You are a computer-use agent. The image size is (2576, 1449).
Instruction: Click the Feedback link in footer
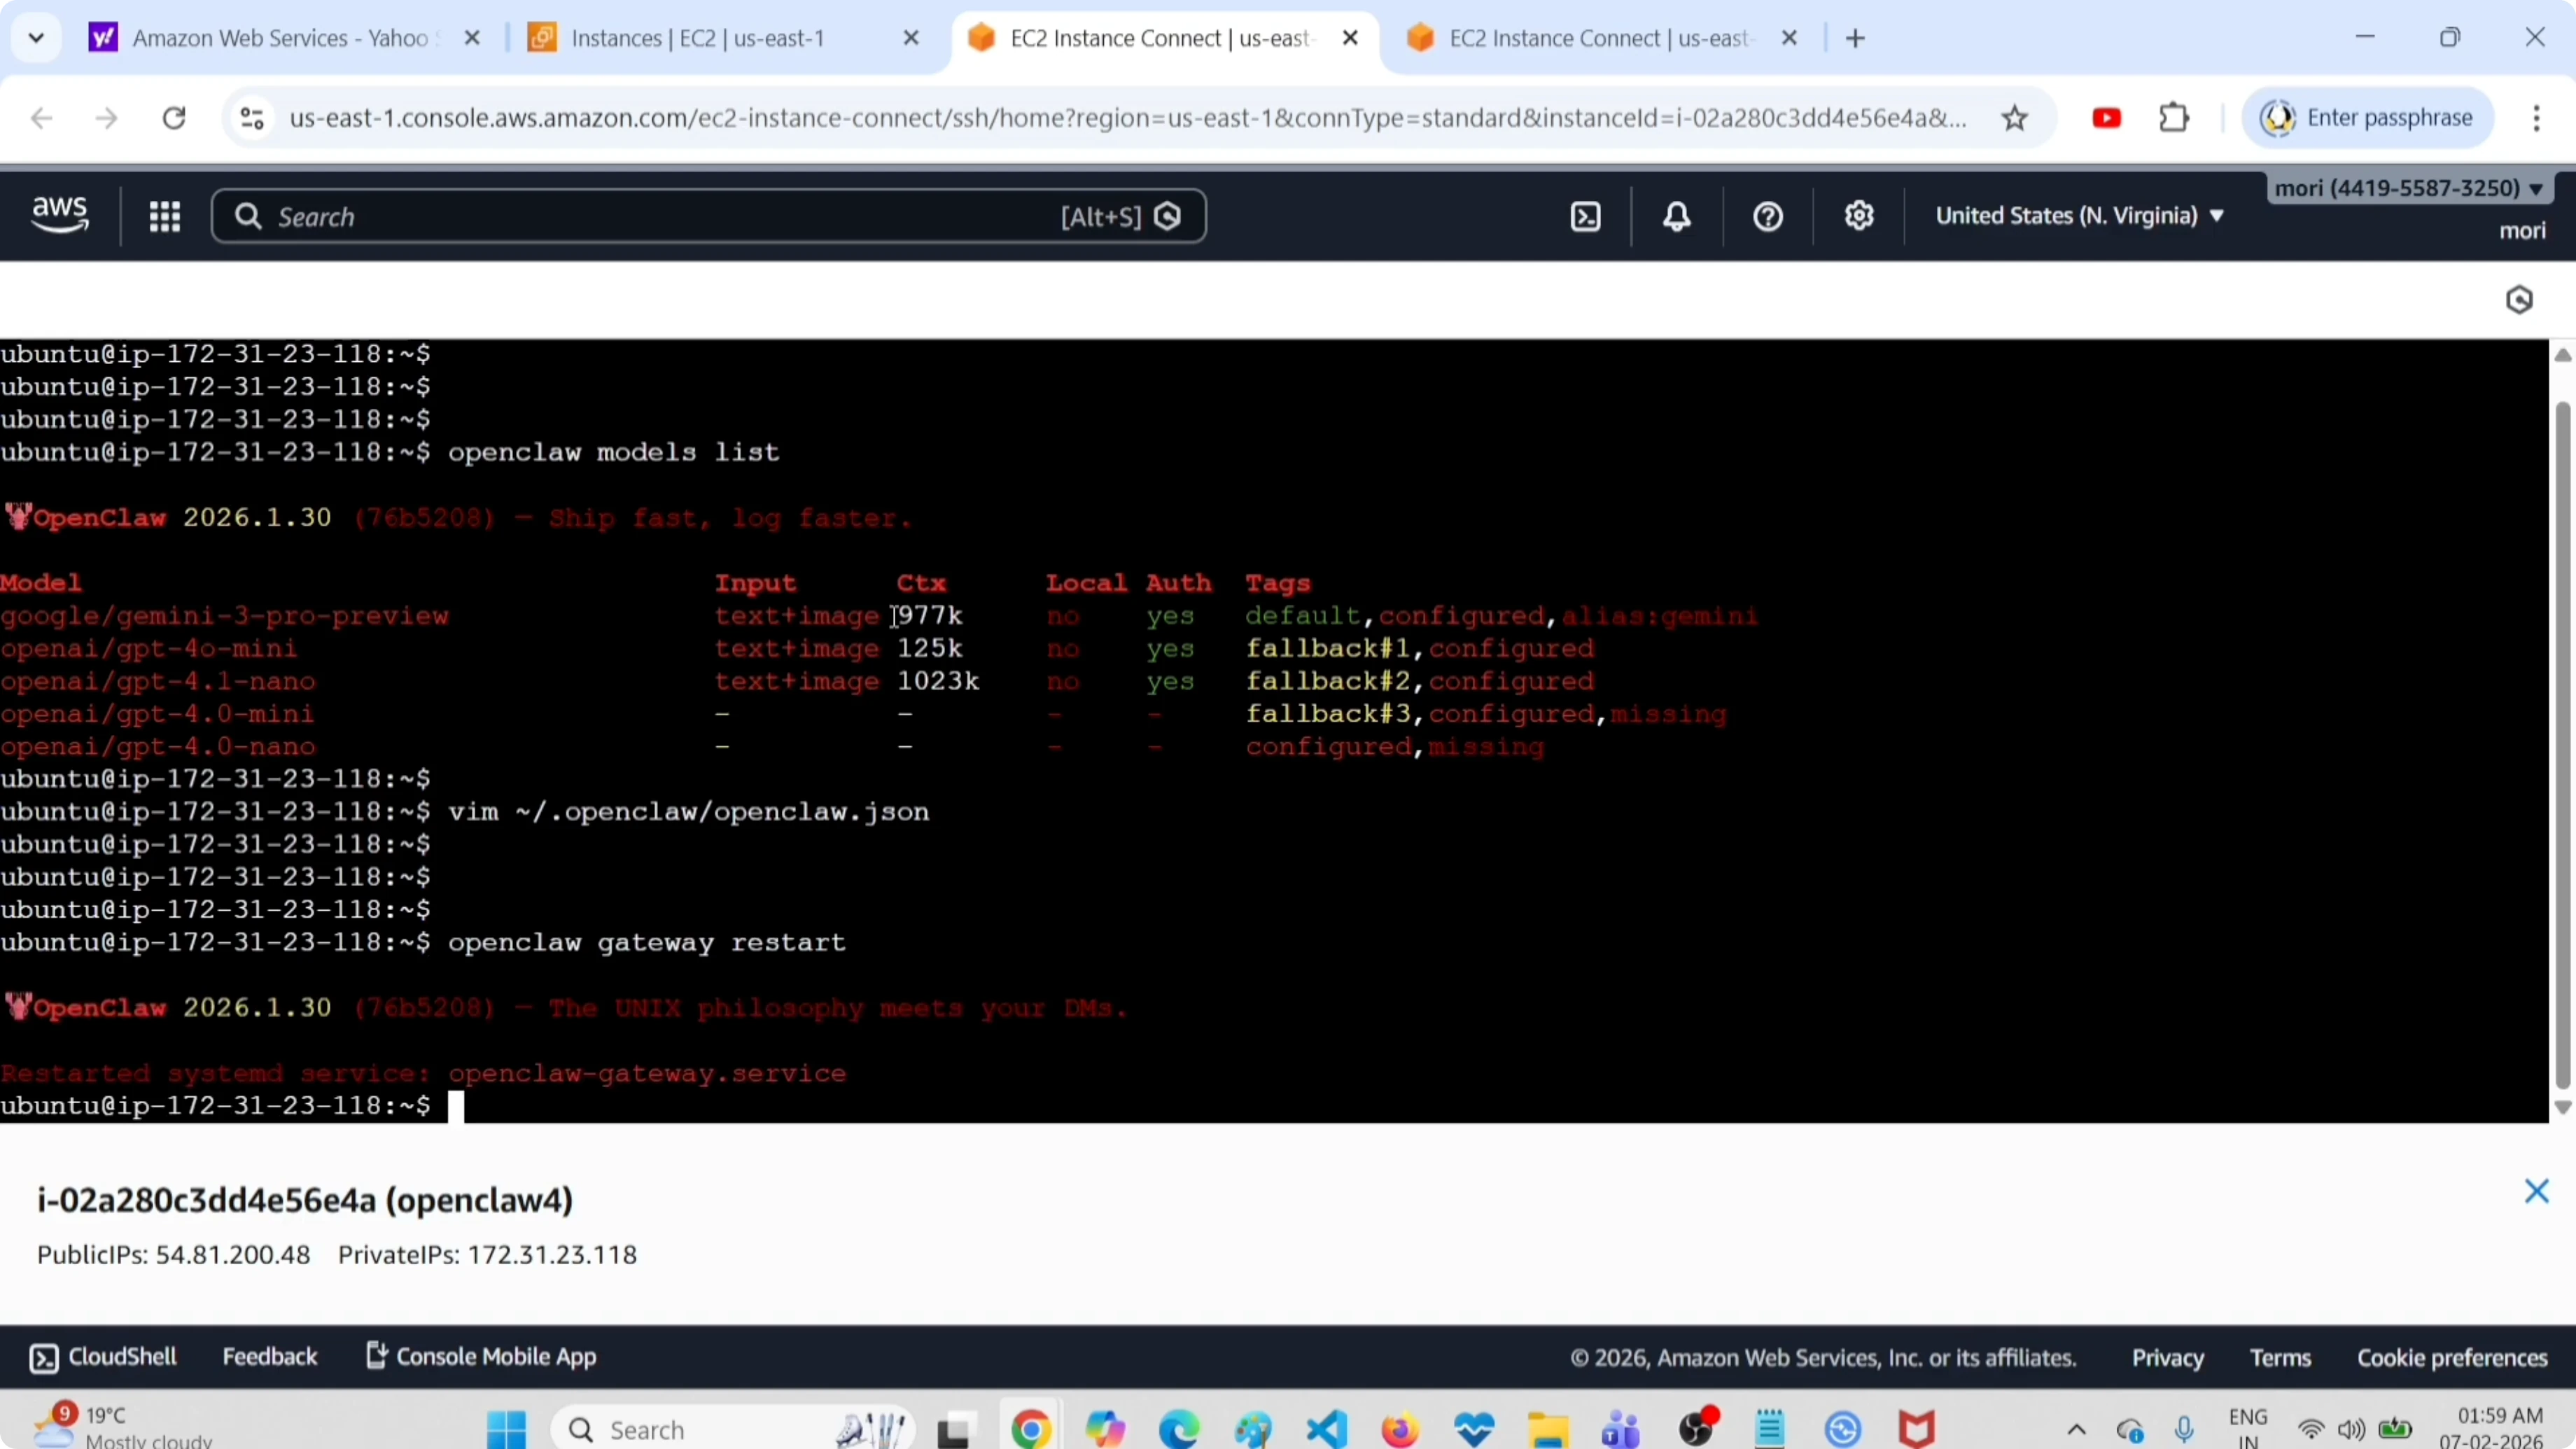(269, 1357)
